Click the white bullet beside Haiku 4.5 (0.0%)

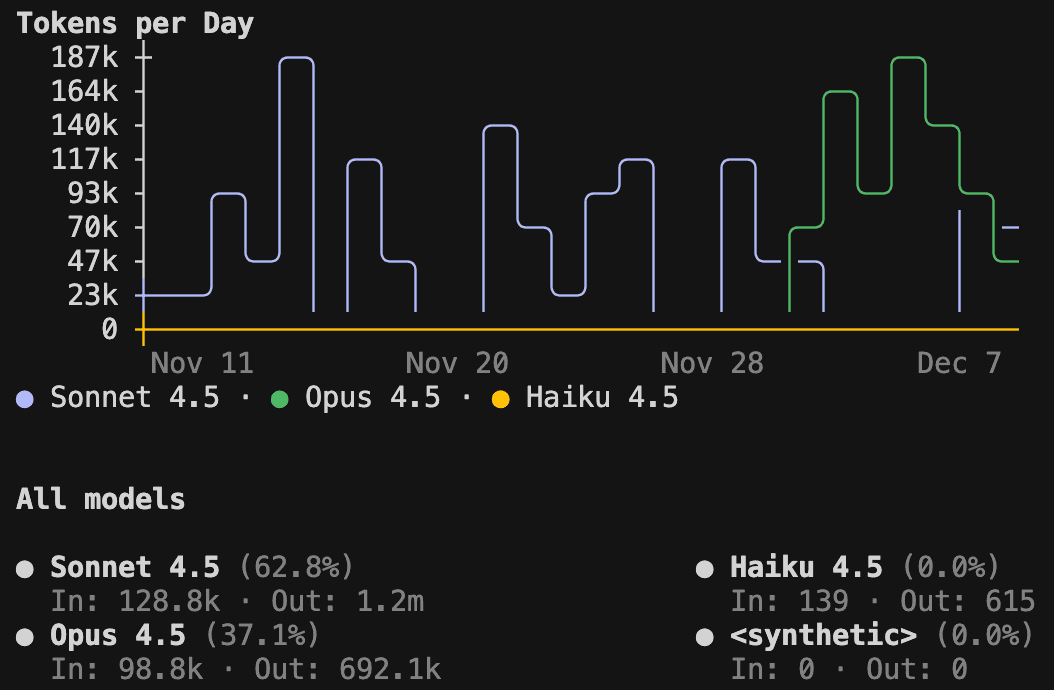704,570
